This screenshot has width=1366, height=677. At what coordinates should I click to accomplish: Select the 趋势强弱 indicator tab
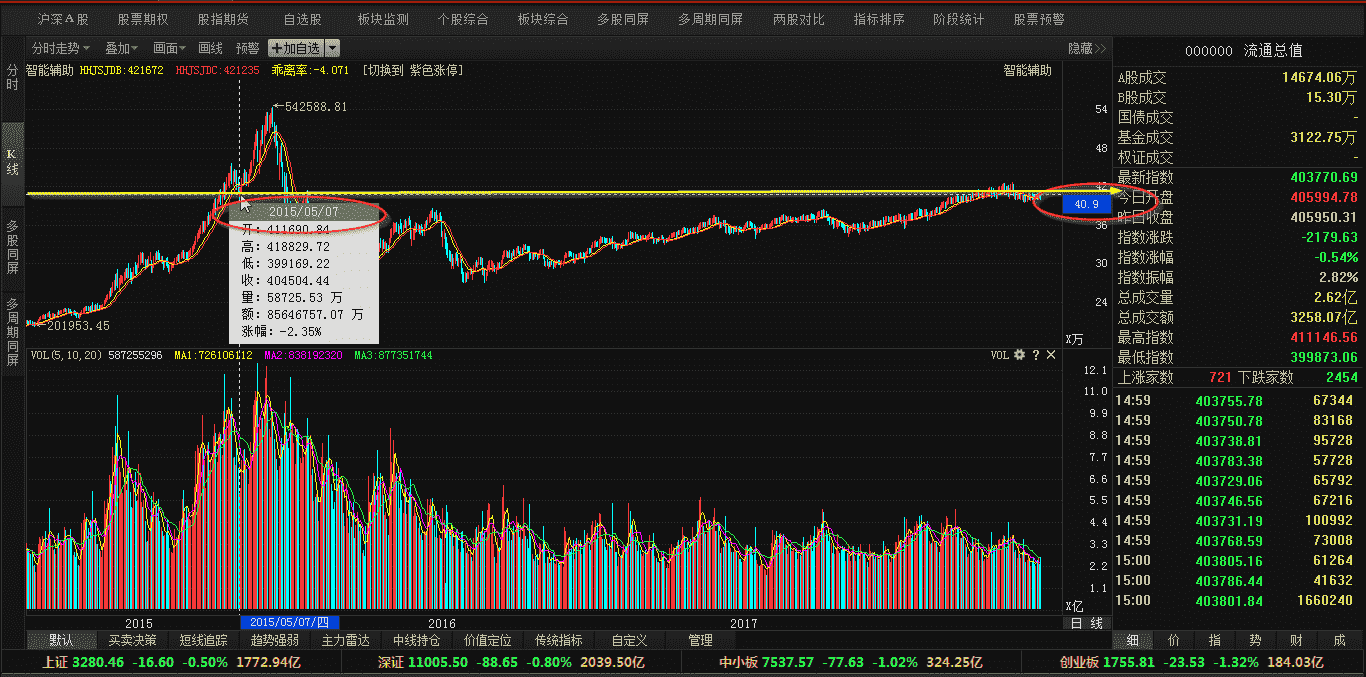274,640
